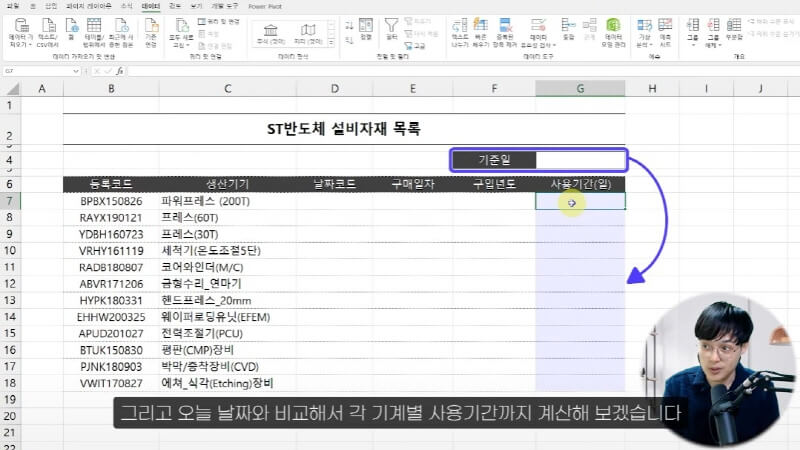Viewport: 800px width, 450px height.
Task: Open the File (파일) tab
Action: point(13,6)
